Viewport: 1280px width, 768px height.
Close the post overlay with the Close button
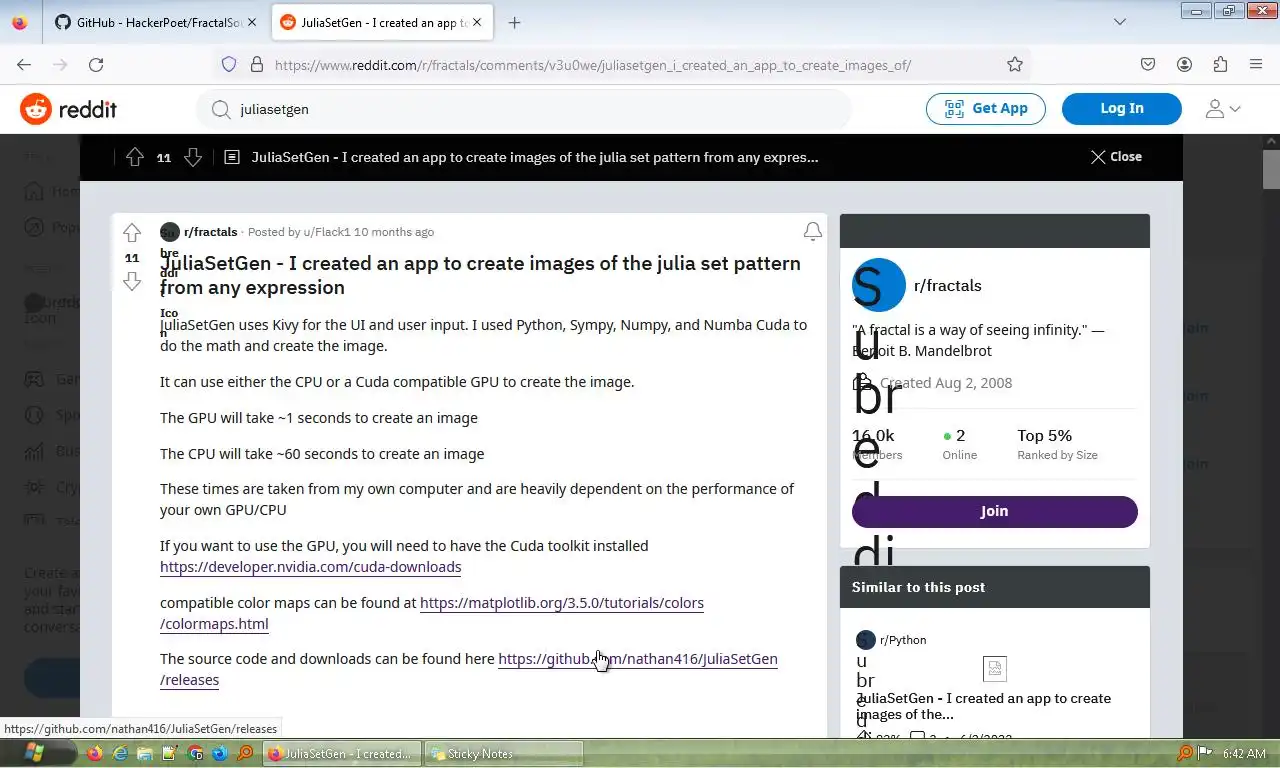click(x=1116, y=157)
